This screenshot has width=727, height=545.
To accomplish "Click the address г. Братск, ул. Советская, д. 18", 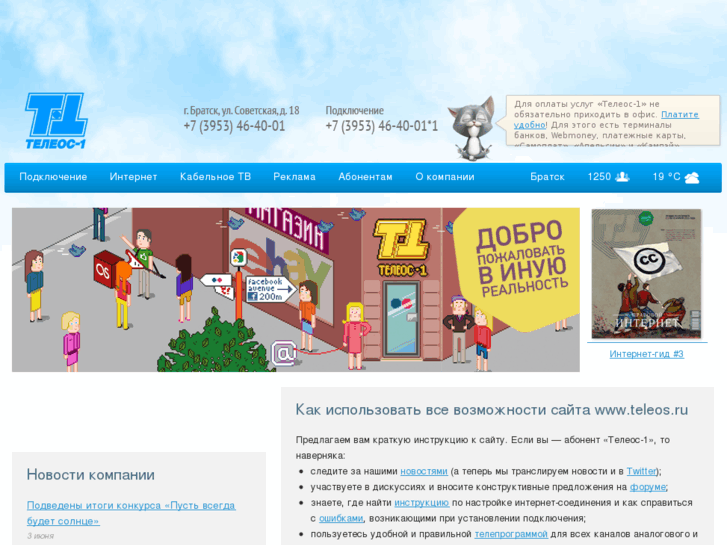I will tap(241, 110).
